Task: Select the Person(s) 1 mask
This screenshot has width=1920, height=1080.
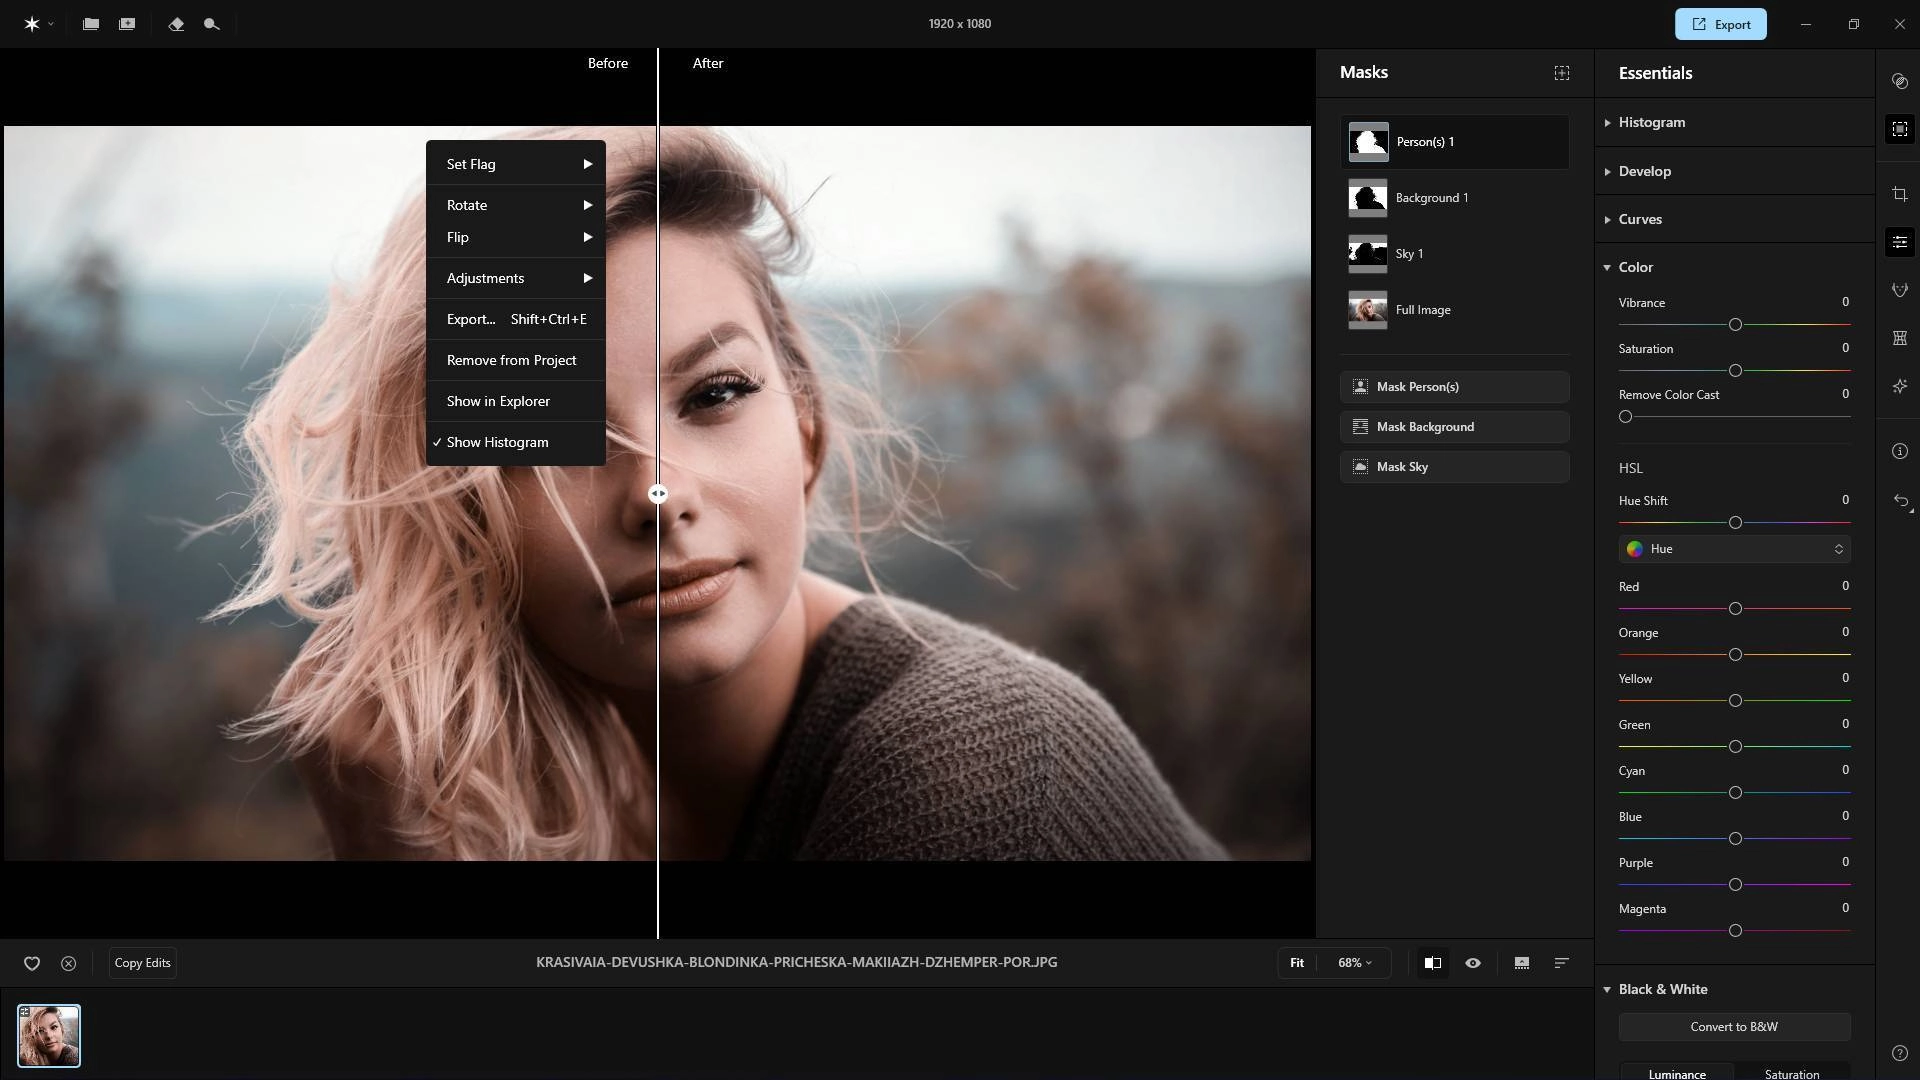Action: [1454, 142]
